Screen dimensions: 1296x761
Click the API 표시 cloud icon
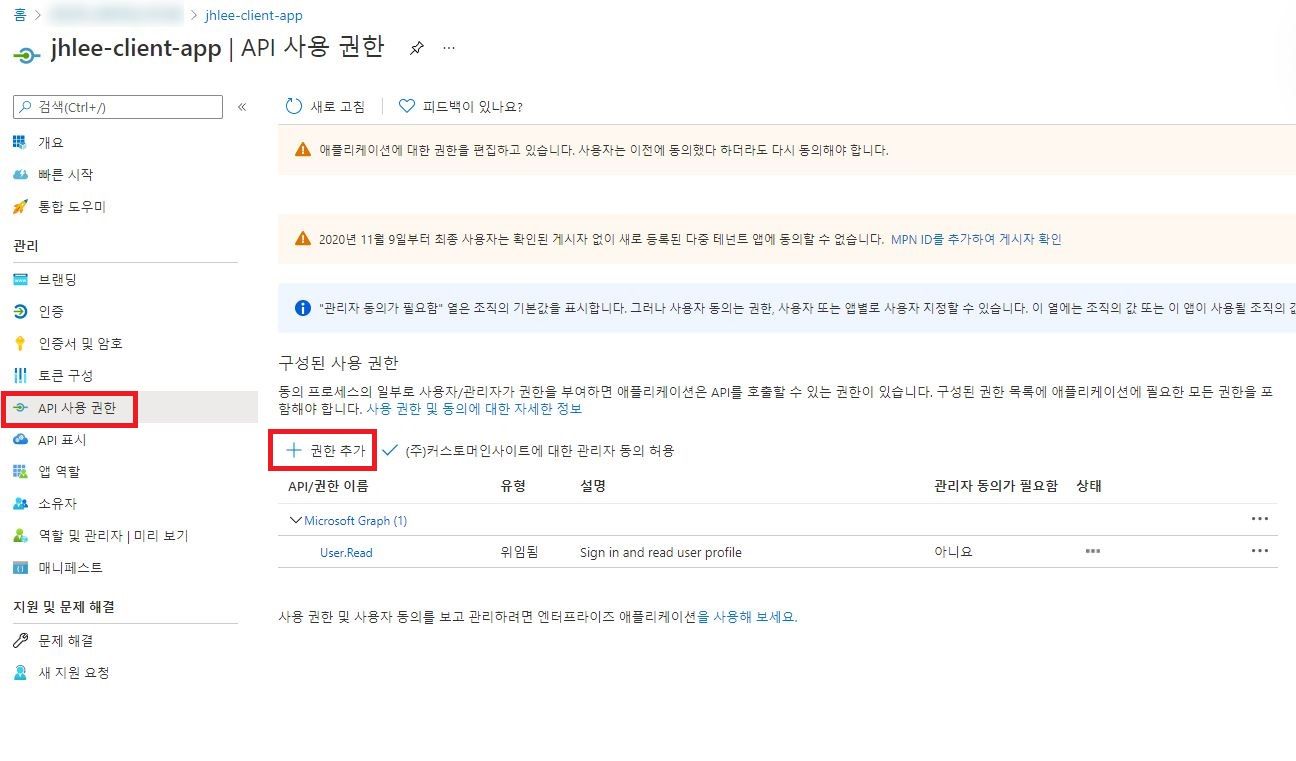[x=20, y=439]
